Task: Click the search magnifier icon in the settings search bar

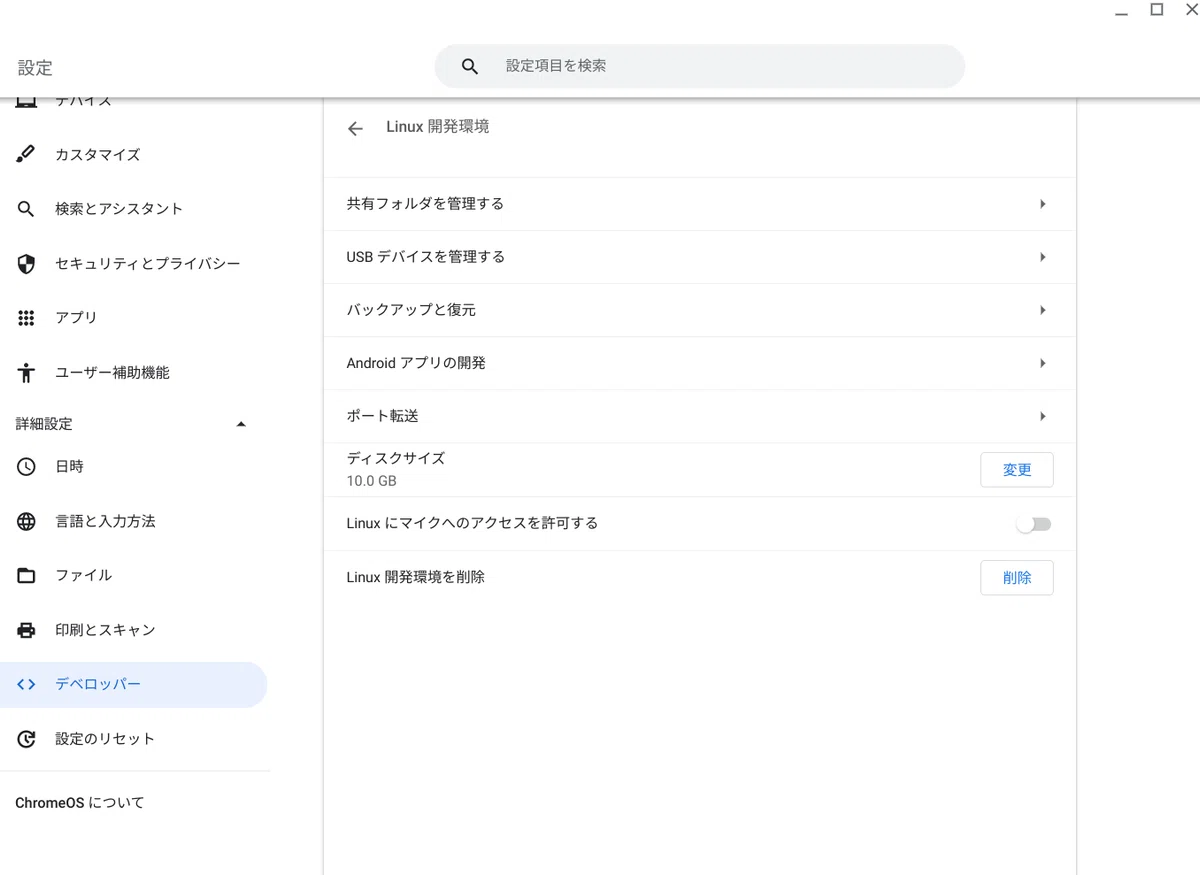Action: click(x=470, y=66)
